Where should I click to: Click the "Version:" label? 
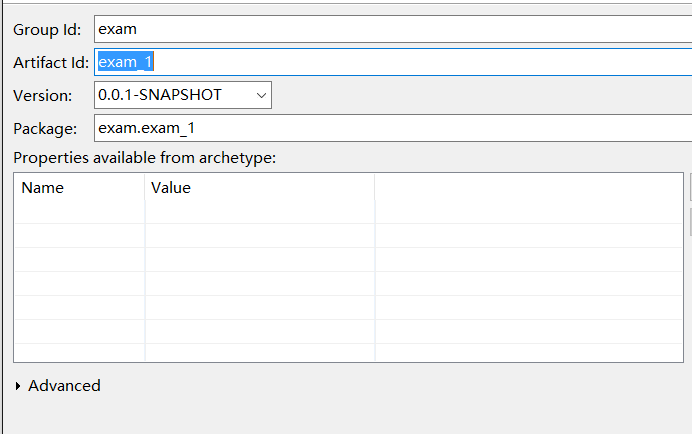[x=42, y=96]
